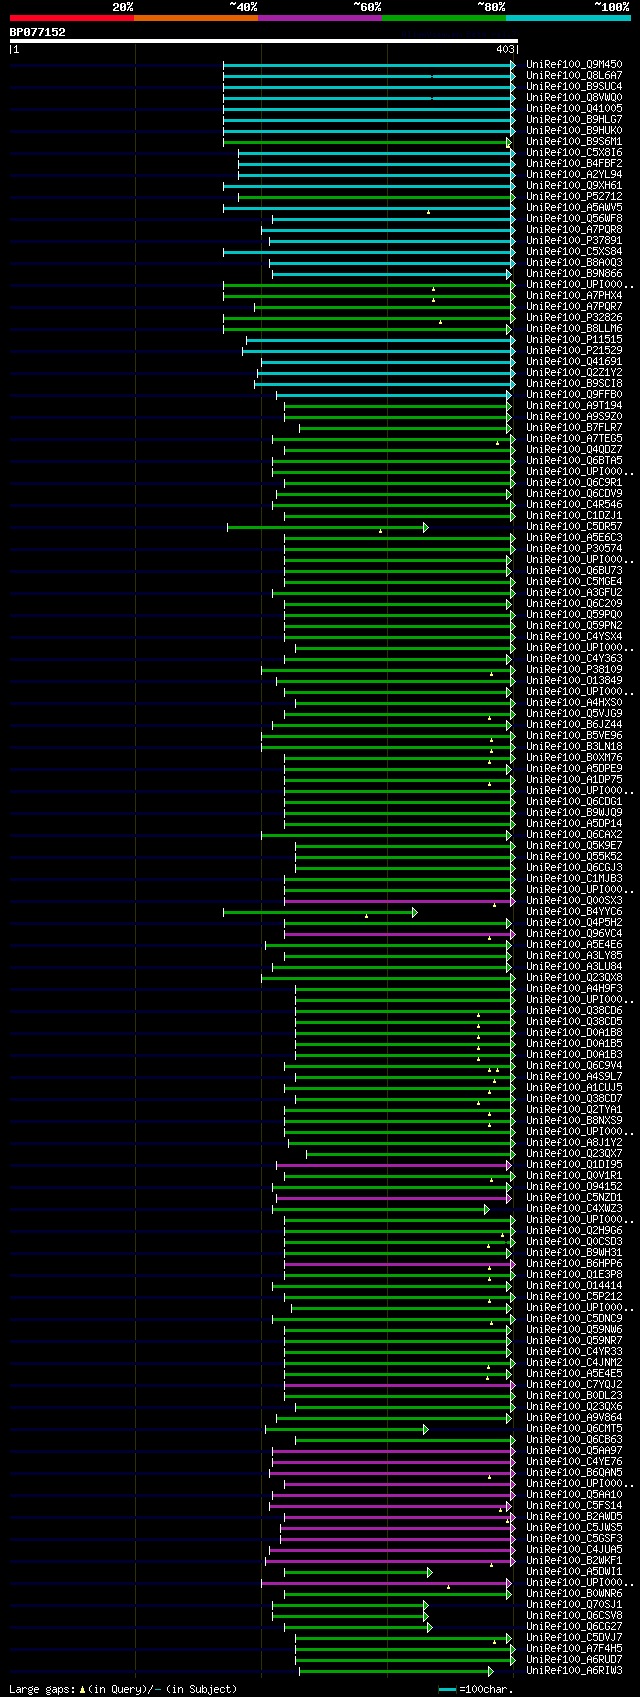The width and height of the screenshot is (640, 1697).
Task: Select the UniRef100_Q56WF8 entry
Action: click(574, 218)
